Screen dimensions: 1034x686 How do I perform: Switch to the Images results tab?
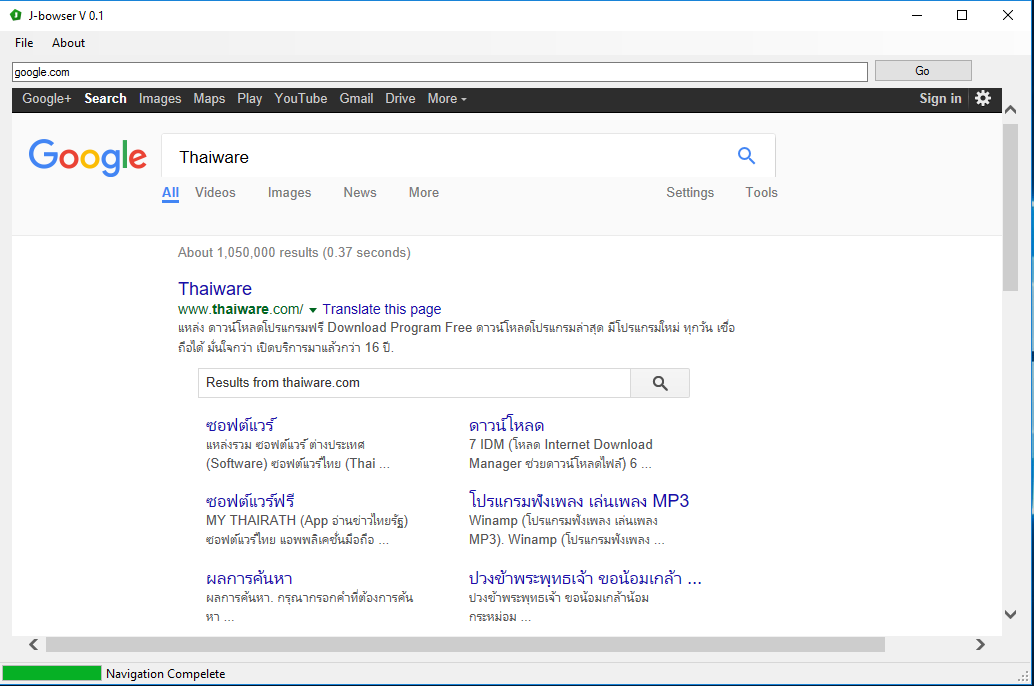click(x=289, y=193)
